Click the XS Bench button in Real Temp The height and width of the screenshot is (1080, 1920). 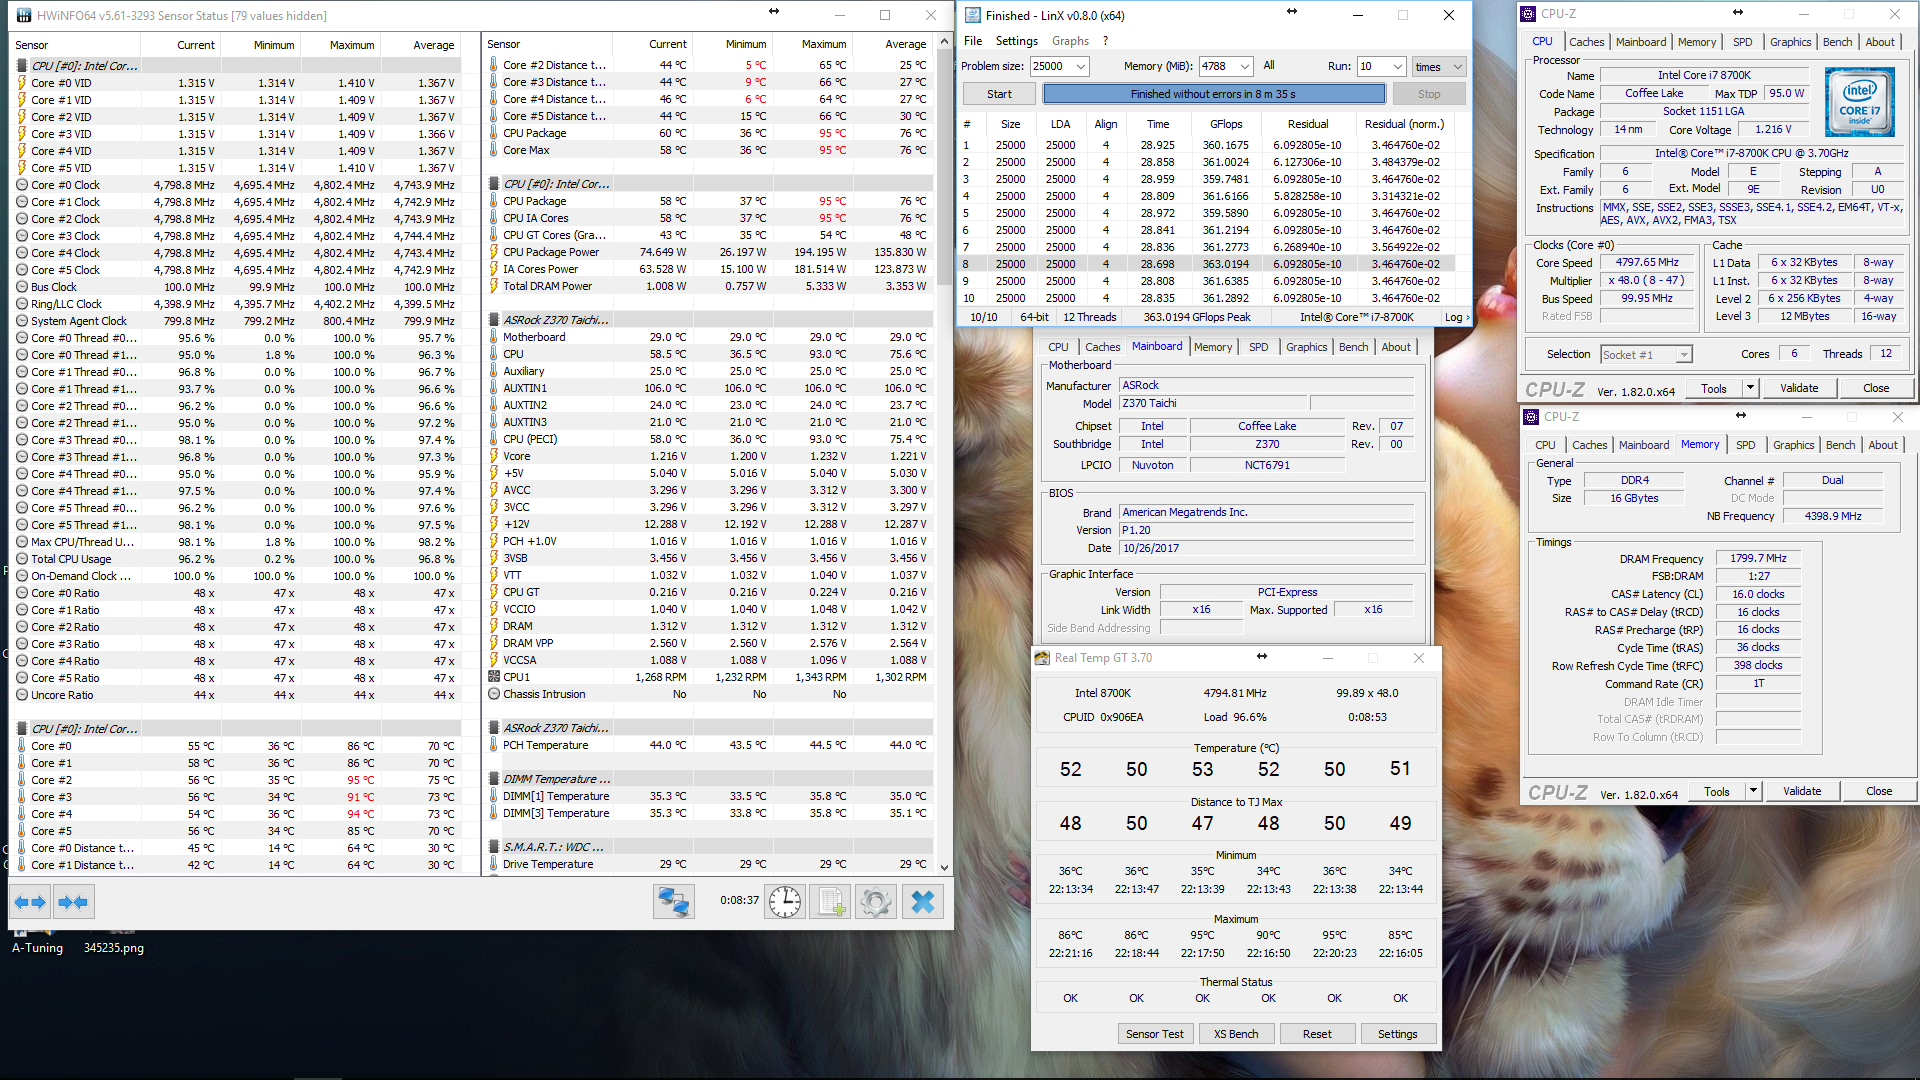pos(1236,1034)
